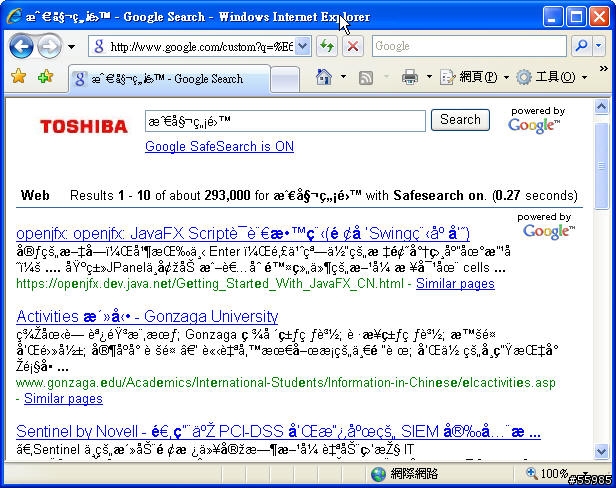
Task: Click the address bar URL field
Action: click(x=194, y=47)
